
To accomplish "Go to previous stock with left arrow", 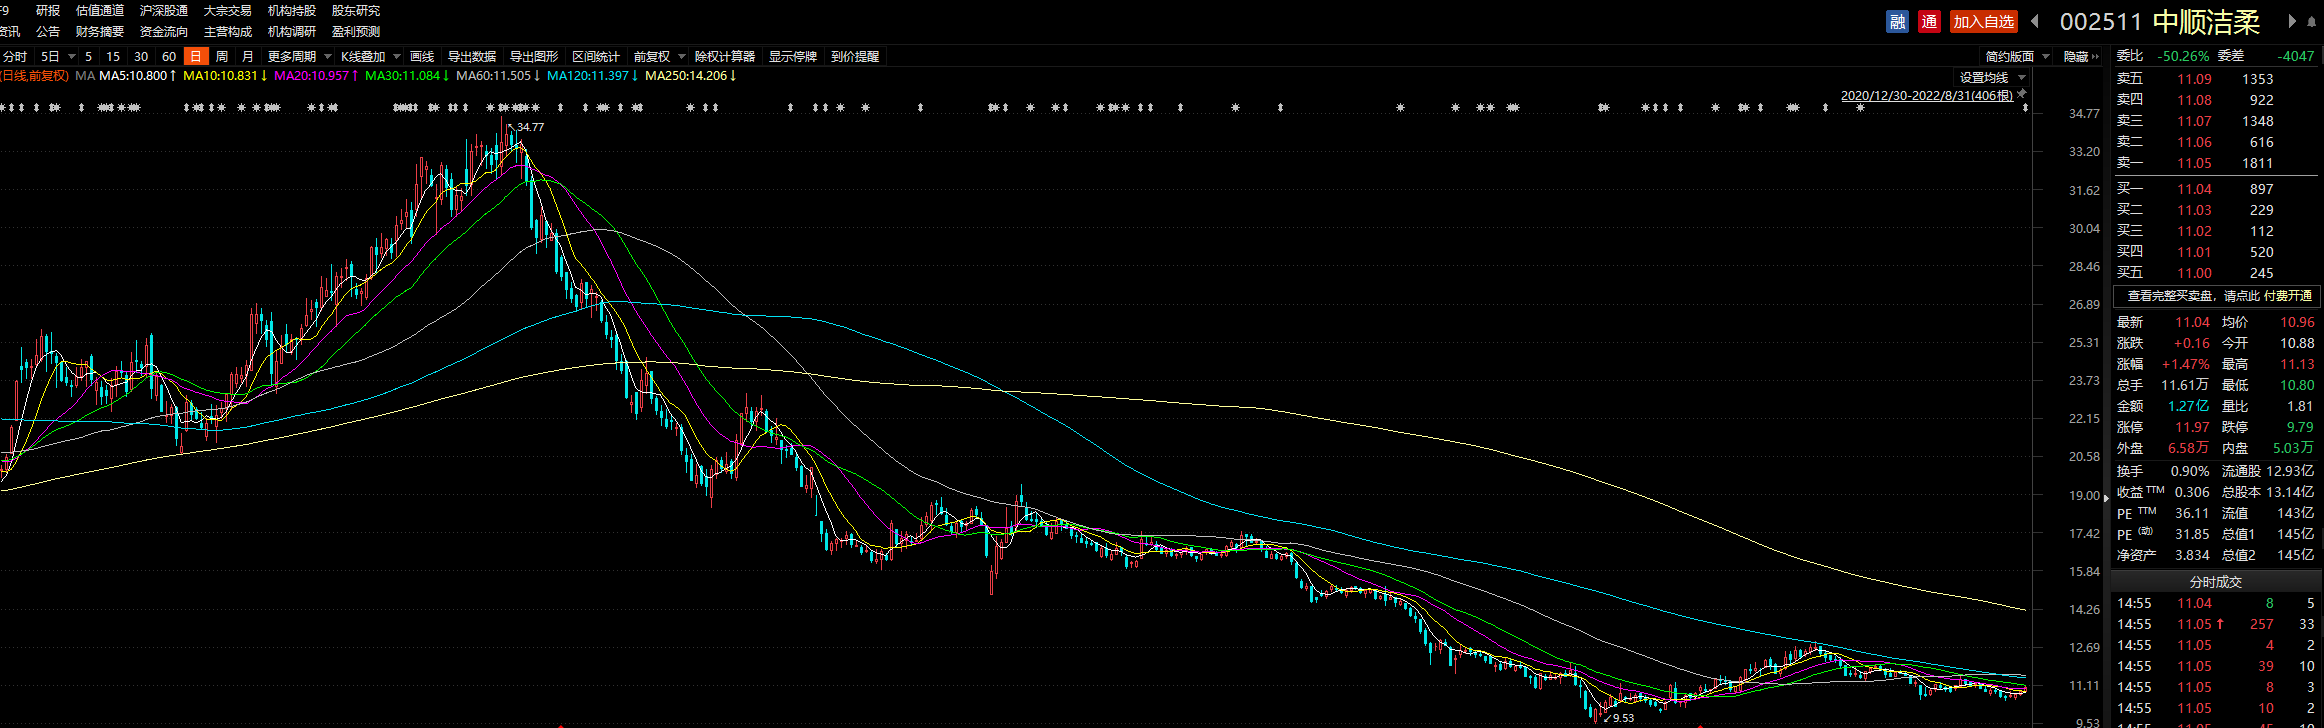I will (2035, 21).
